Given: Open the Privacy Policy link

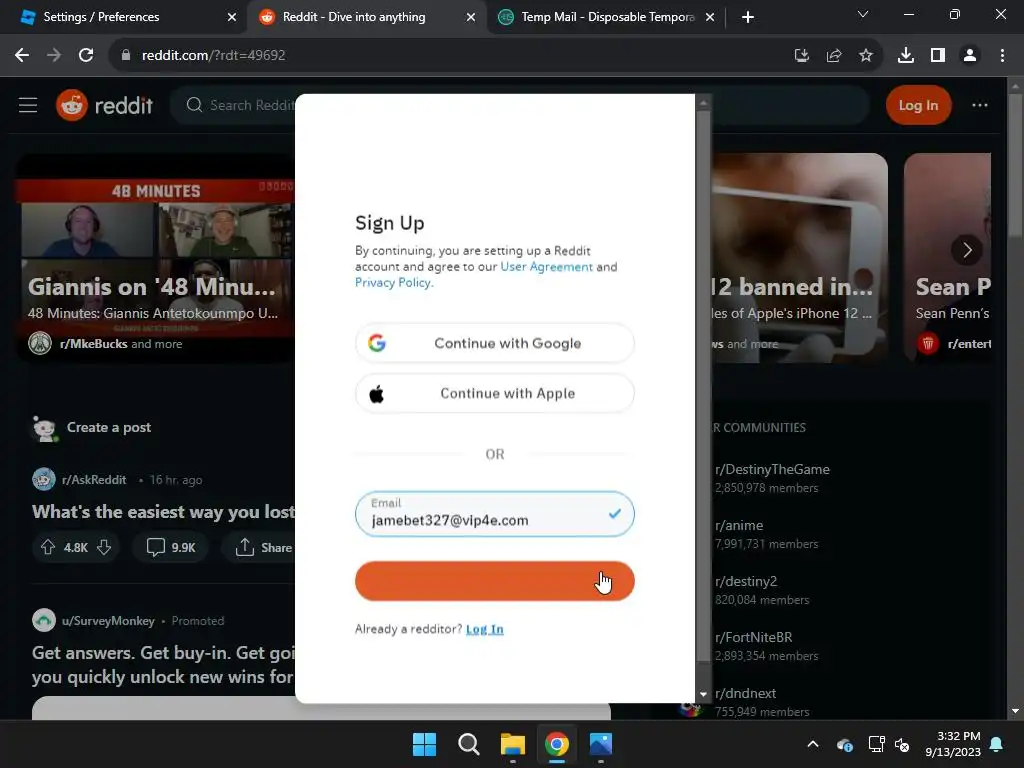Looking at the screenshot, I should [392, 282].
